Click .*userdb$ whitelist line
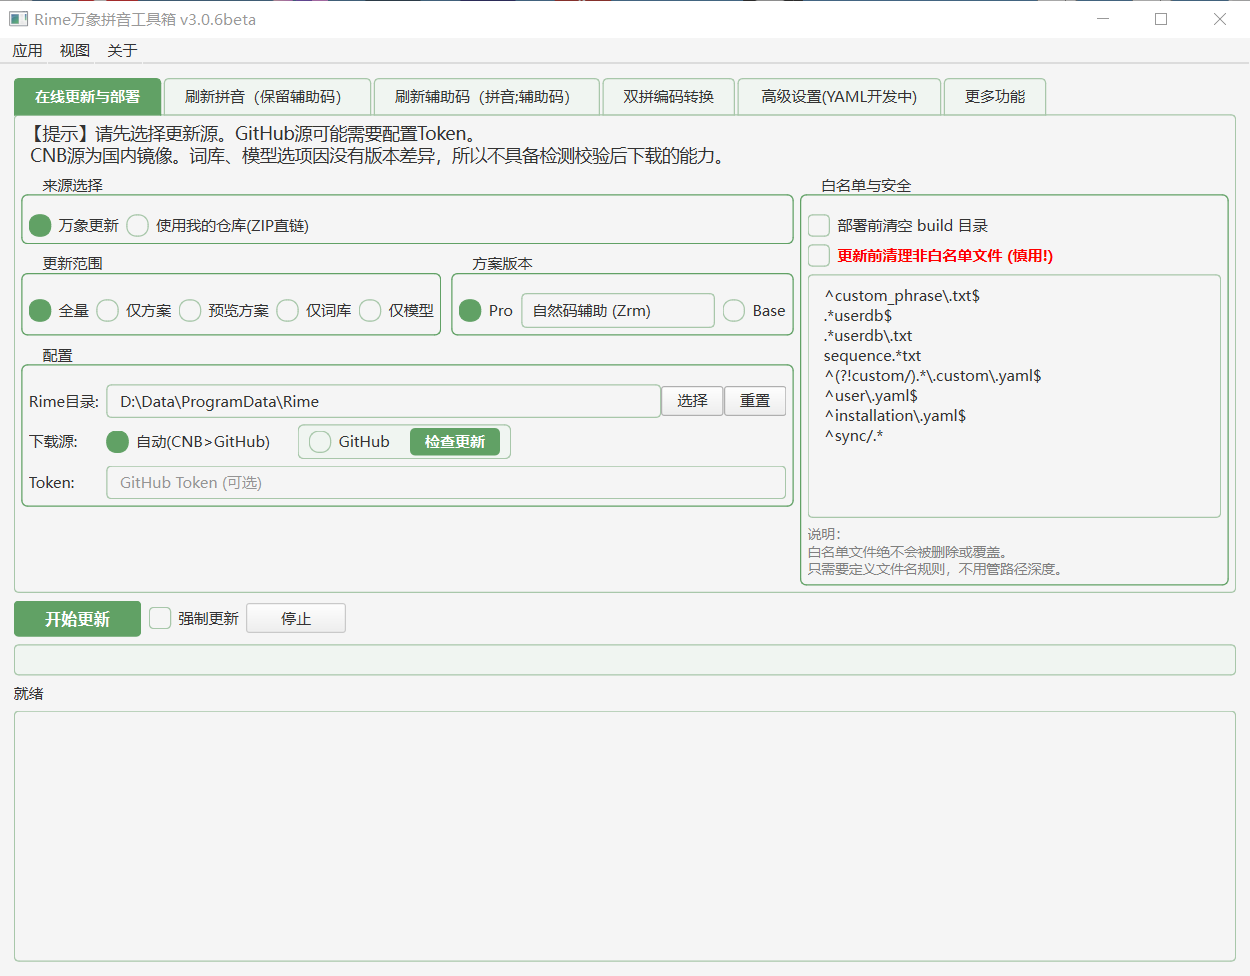This screenshot has width=1250, height=976. (858, 316)
